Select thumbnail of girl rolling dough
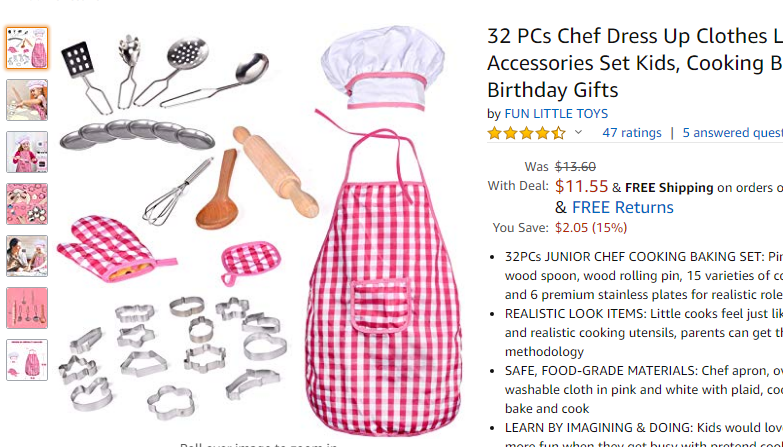The image size is (783, 447). (x=27, y=100)
